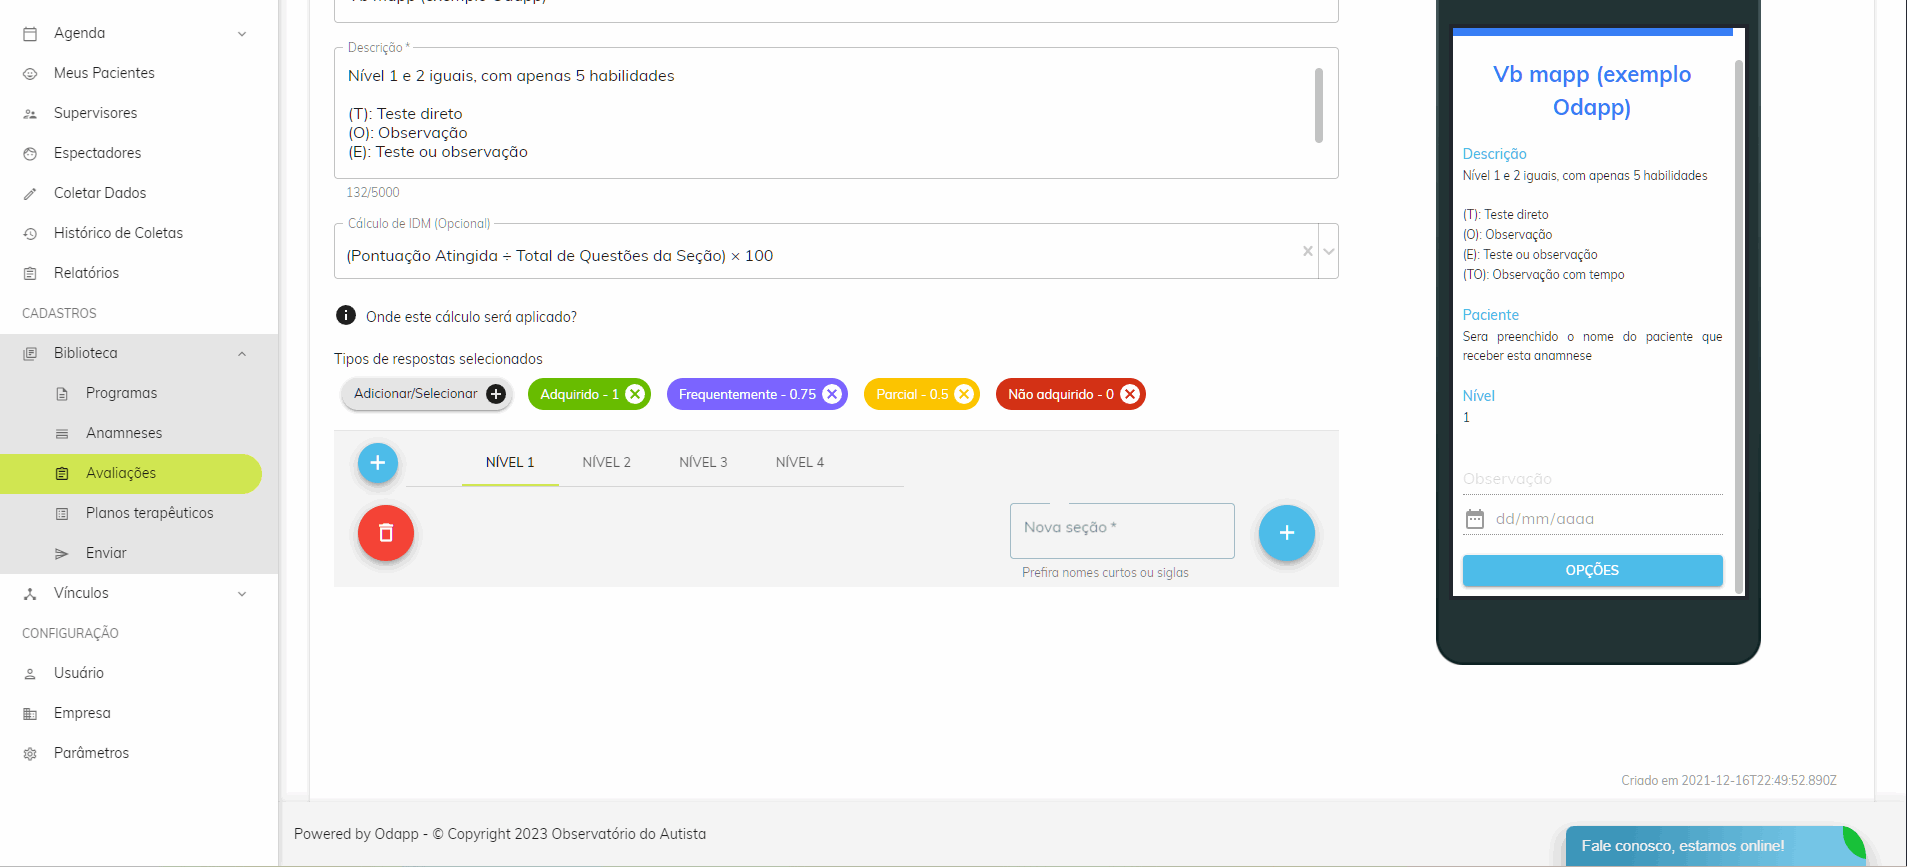Switch to the NÍVEL 3 tab

[703, 462]
